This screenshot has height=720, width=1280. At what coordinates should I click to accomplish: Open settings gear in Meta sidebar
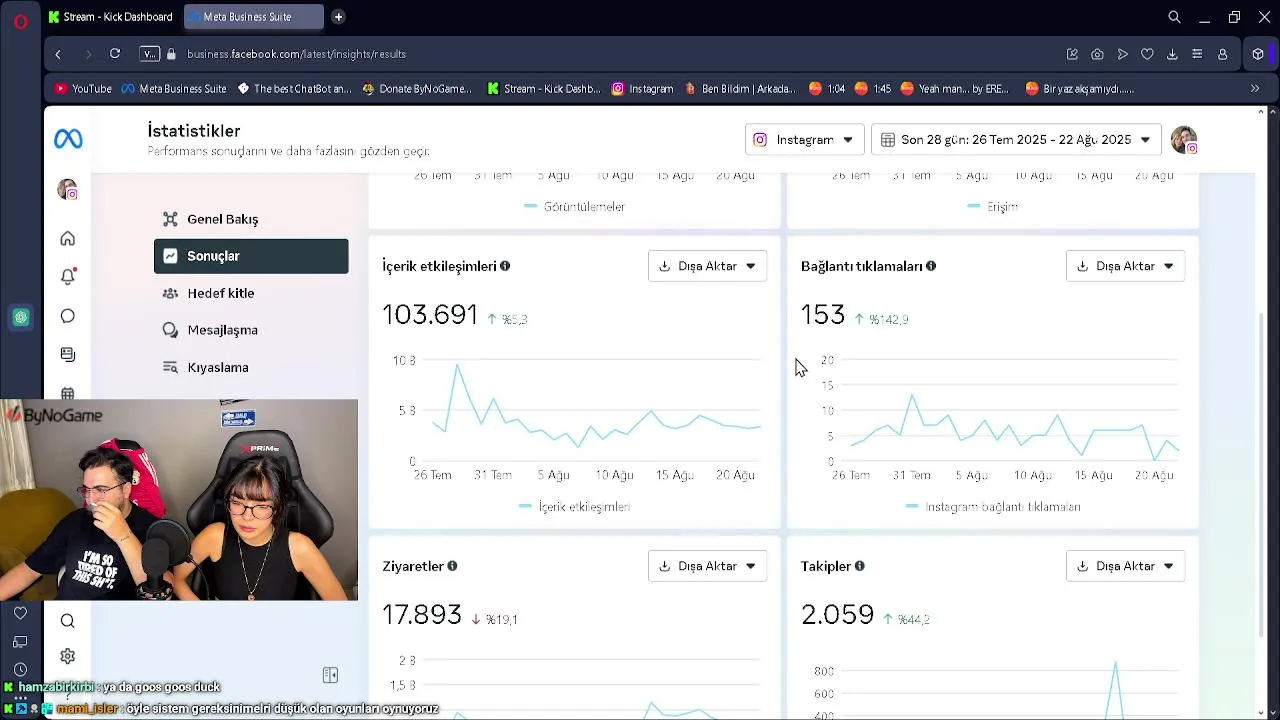[x=67, y=657]
